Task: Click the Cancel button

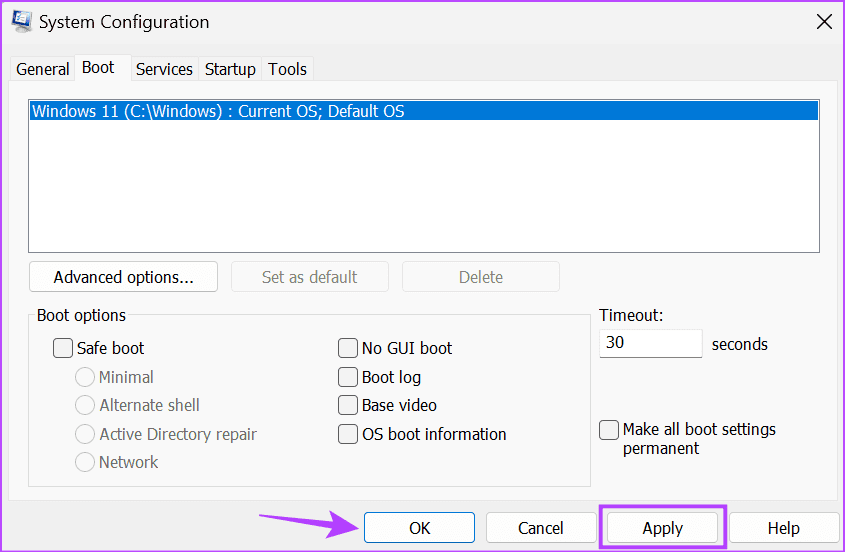Action: (541, 528)
